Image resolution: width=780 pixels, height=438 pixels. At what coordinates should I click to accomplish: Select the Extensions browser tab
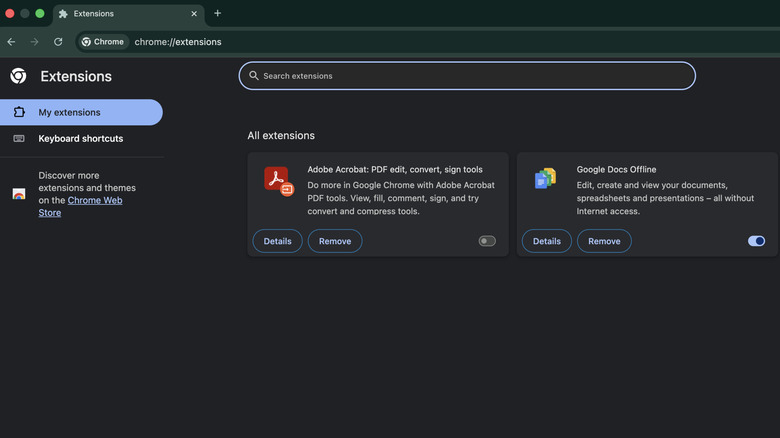pyautogui.click(x=128, y=14)
